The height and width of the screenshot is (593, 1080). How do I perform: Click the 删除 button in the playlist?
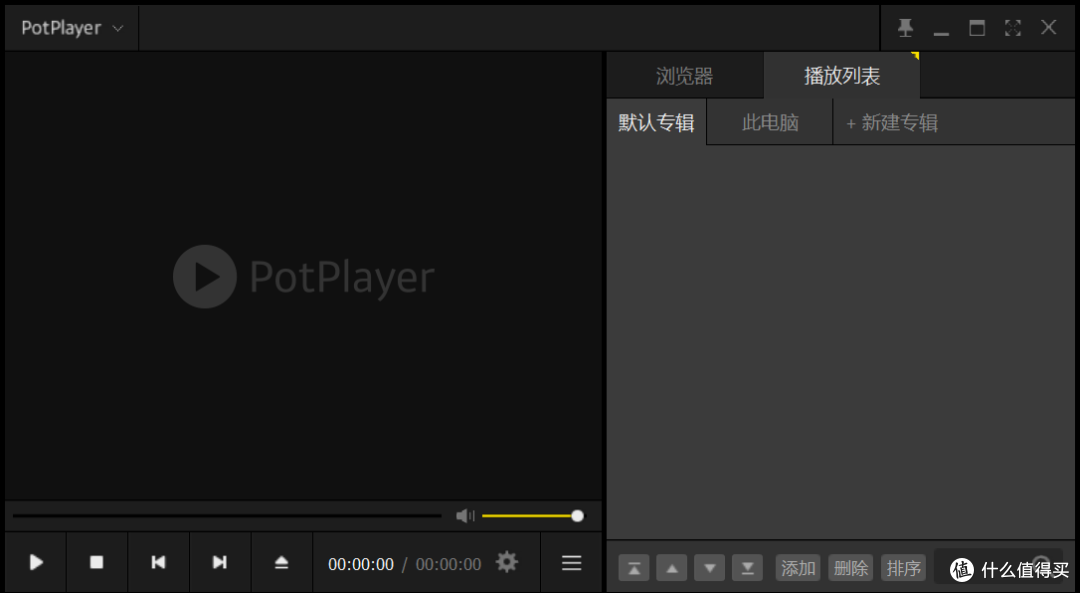(x=851, y=568)
